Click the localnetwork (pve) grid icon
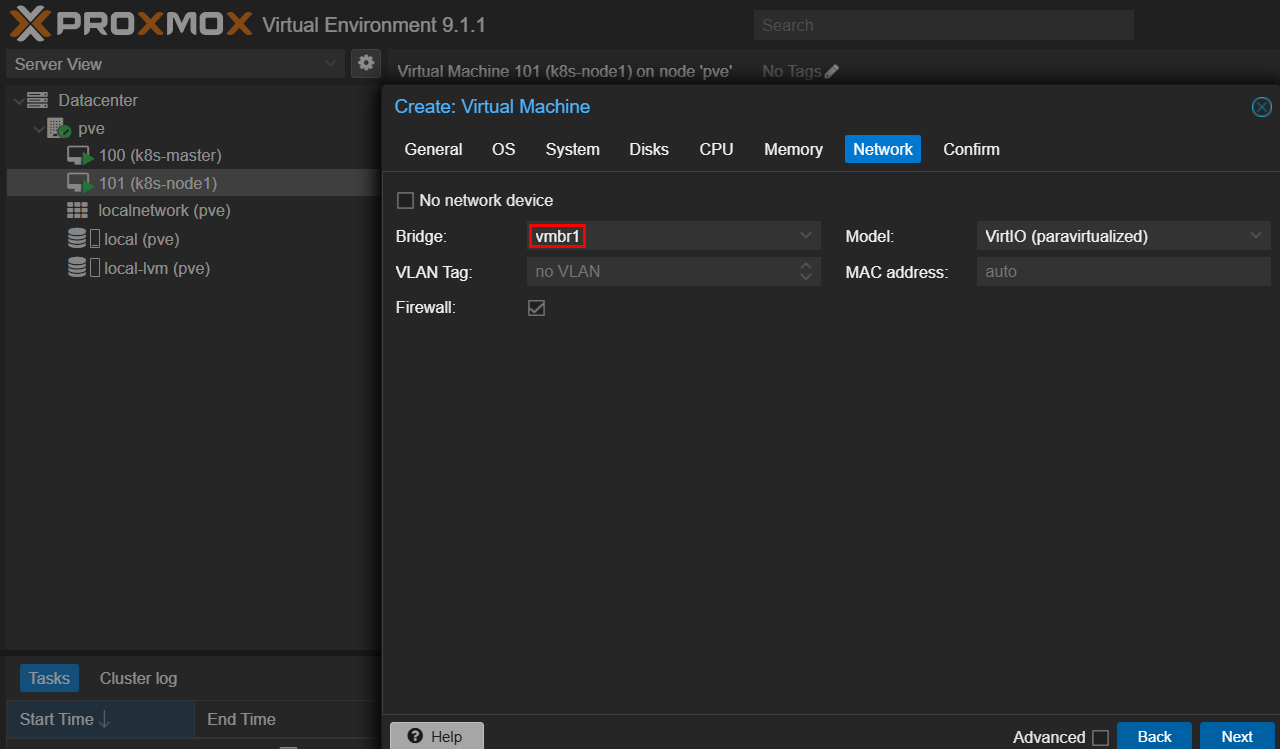1280x749 pixels. [x=77, y=211]
